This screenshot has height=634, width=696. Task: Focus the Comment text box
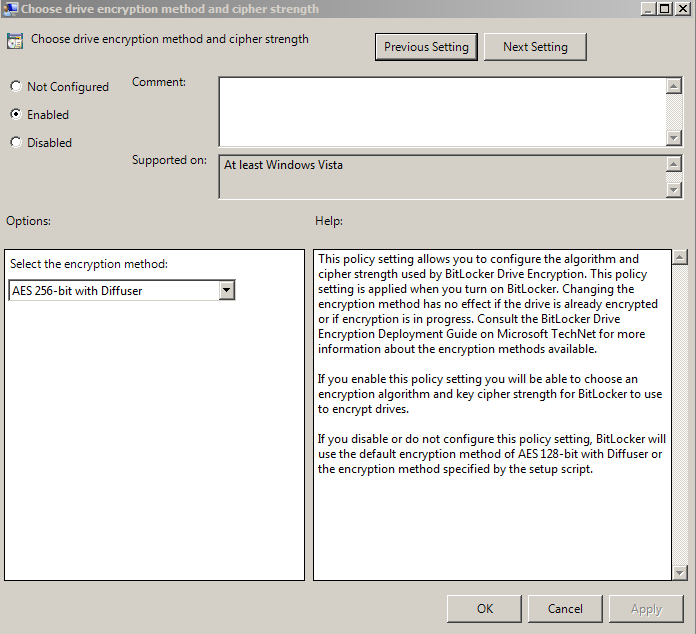pos(442,111)
